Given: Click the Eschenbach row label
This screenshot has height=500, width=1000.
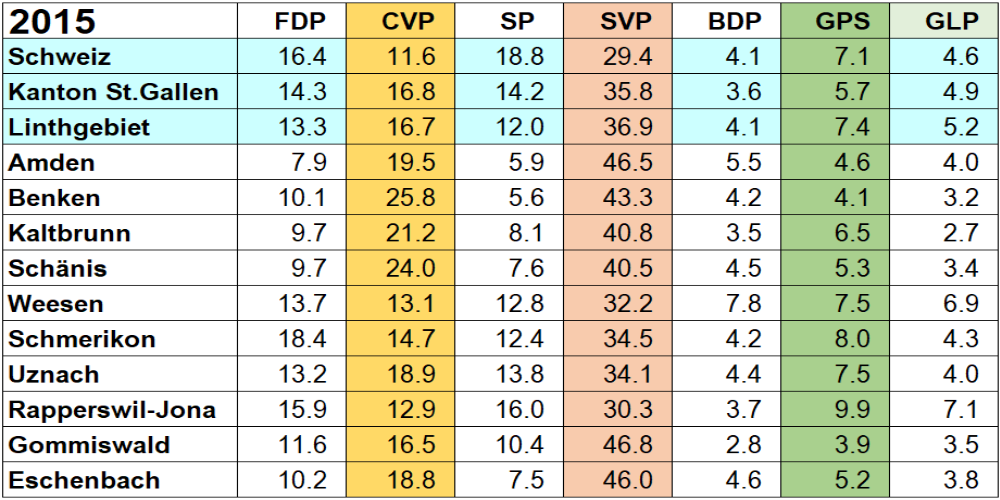Looking at the screenshot, I should (x=84, y=480).
